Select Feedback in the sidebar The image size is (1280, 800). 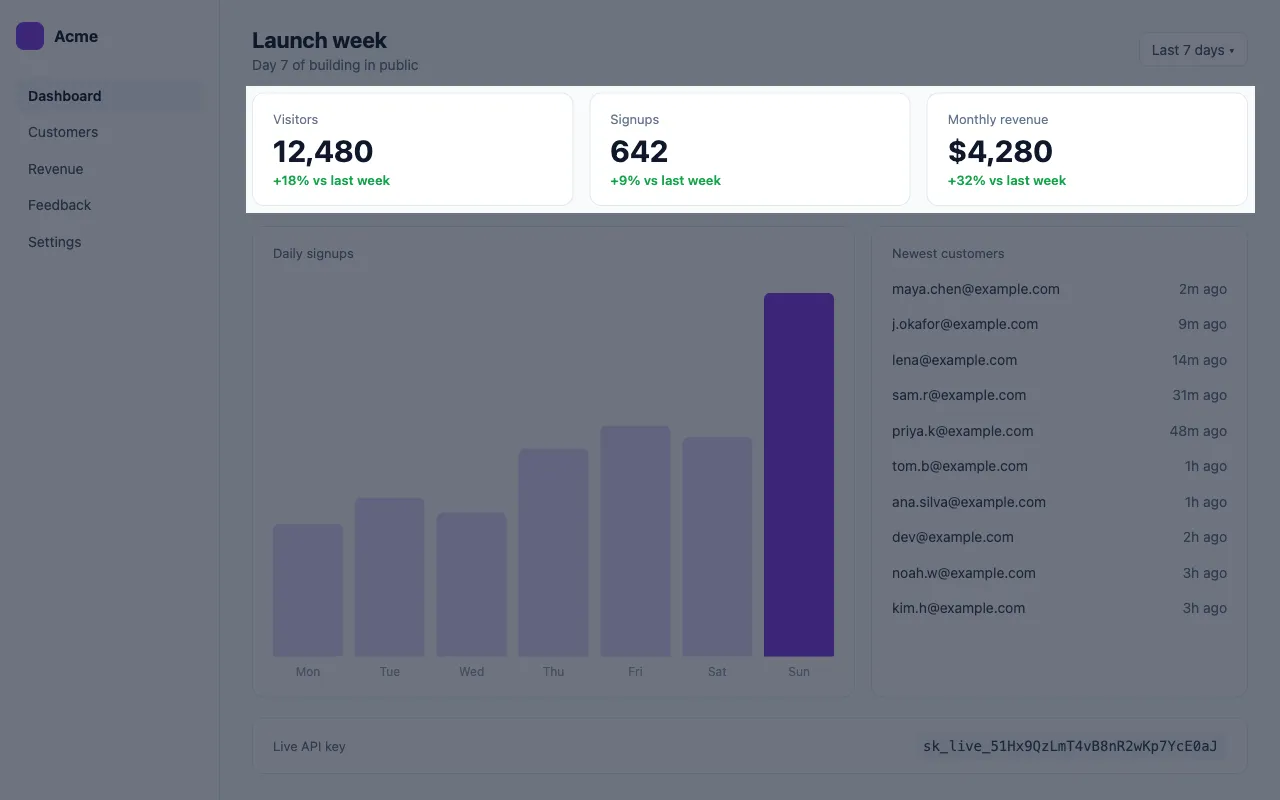pyautogui.click(x=110, y=205)
